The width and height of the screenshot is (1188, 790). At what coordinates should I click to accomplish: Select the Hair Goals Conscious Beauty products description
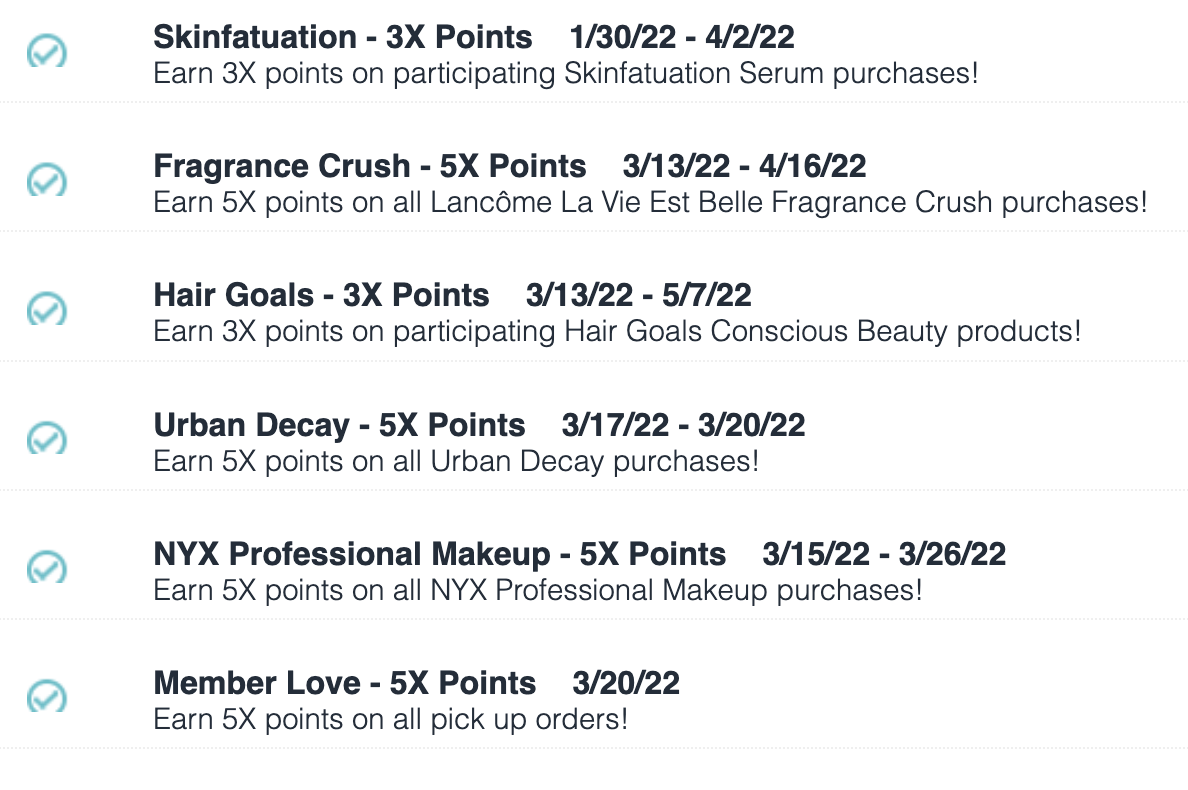[617, 332]
